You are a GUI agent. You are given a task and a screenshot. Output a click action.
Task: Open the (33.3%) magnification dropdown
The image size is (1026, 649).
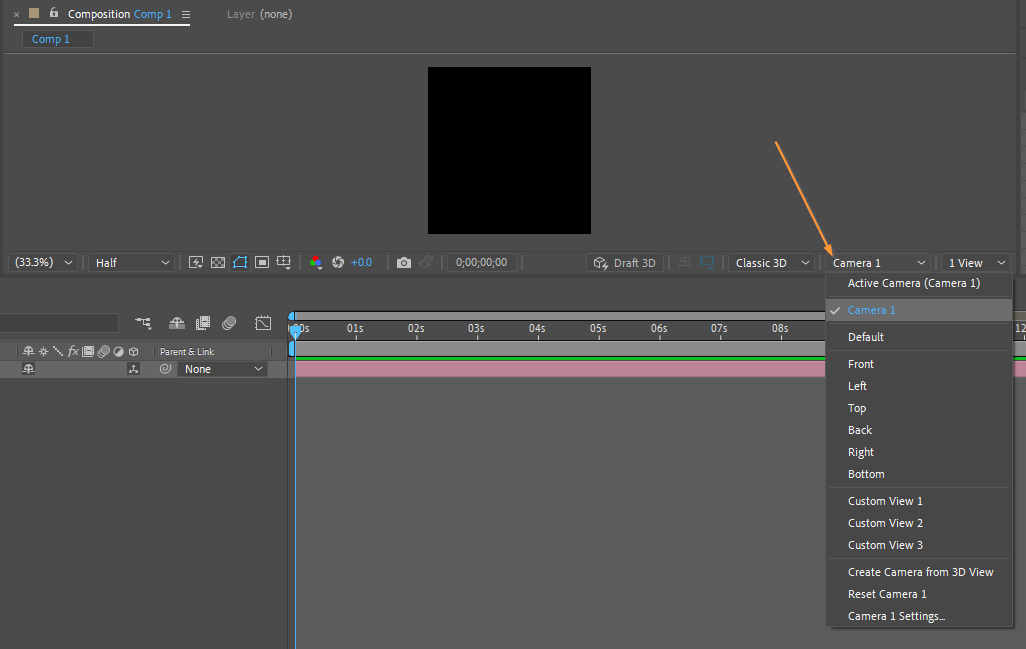(43, 262)
